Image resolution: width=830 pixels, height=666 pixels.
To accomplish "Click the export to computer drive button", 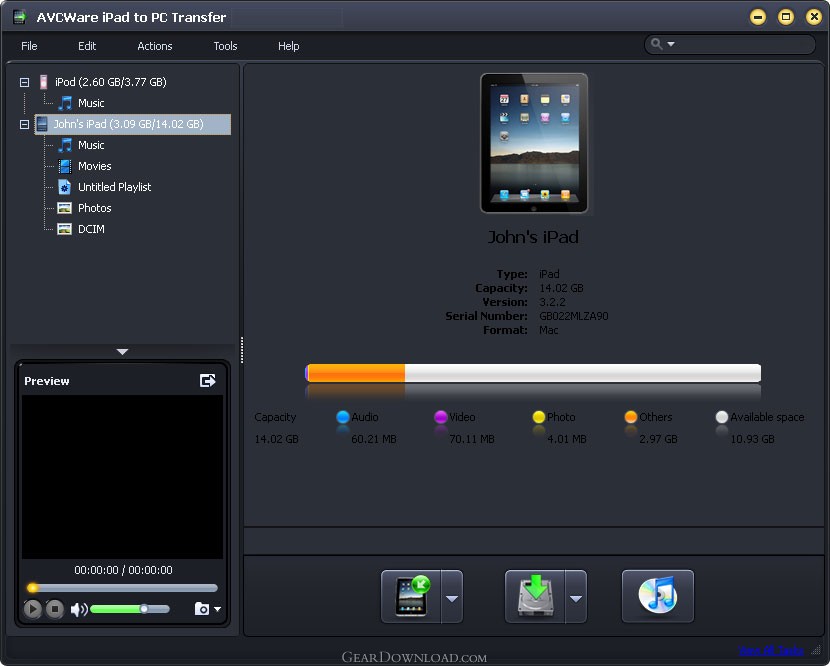I will [535, 597].
